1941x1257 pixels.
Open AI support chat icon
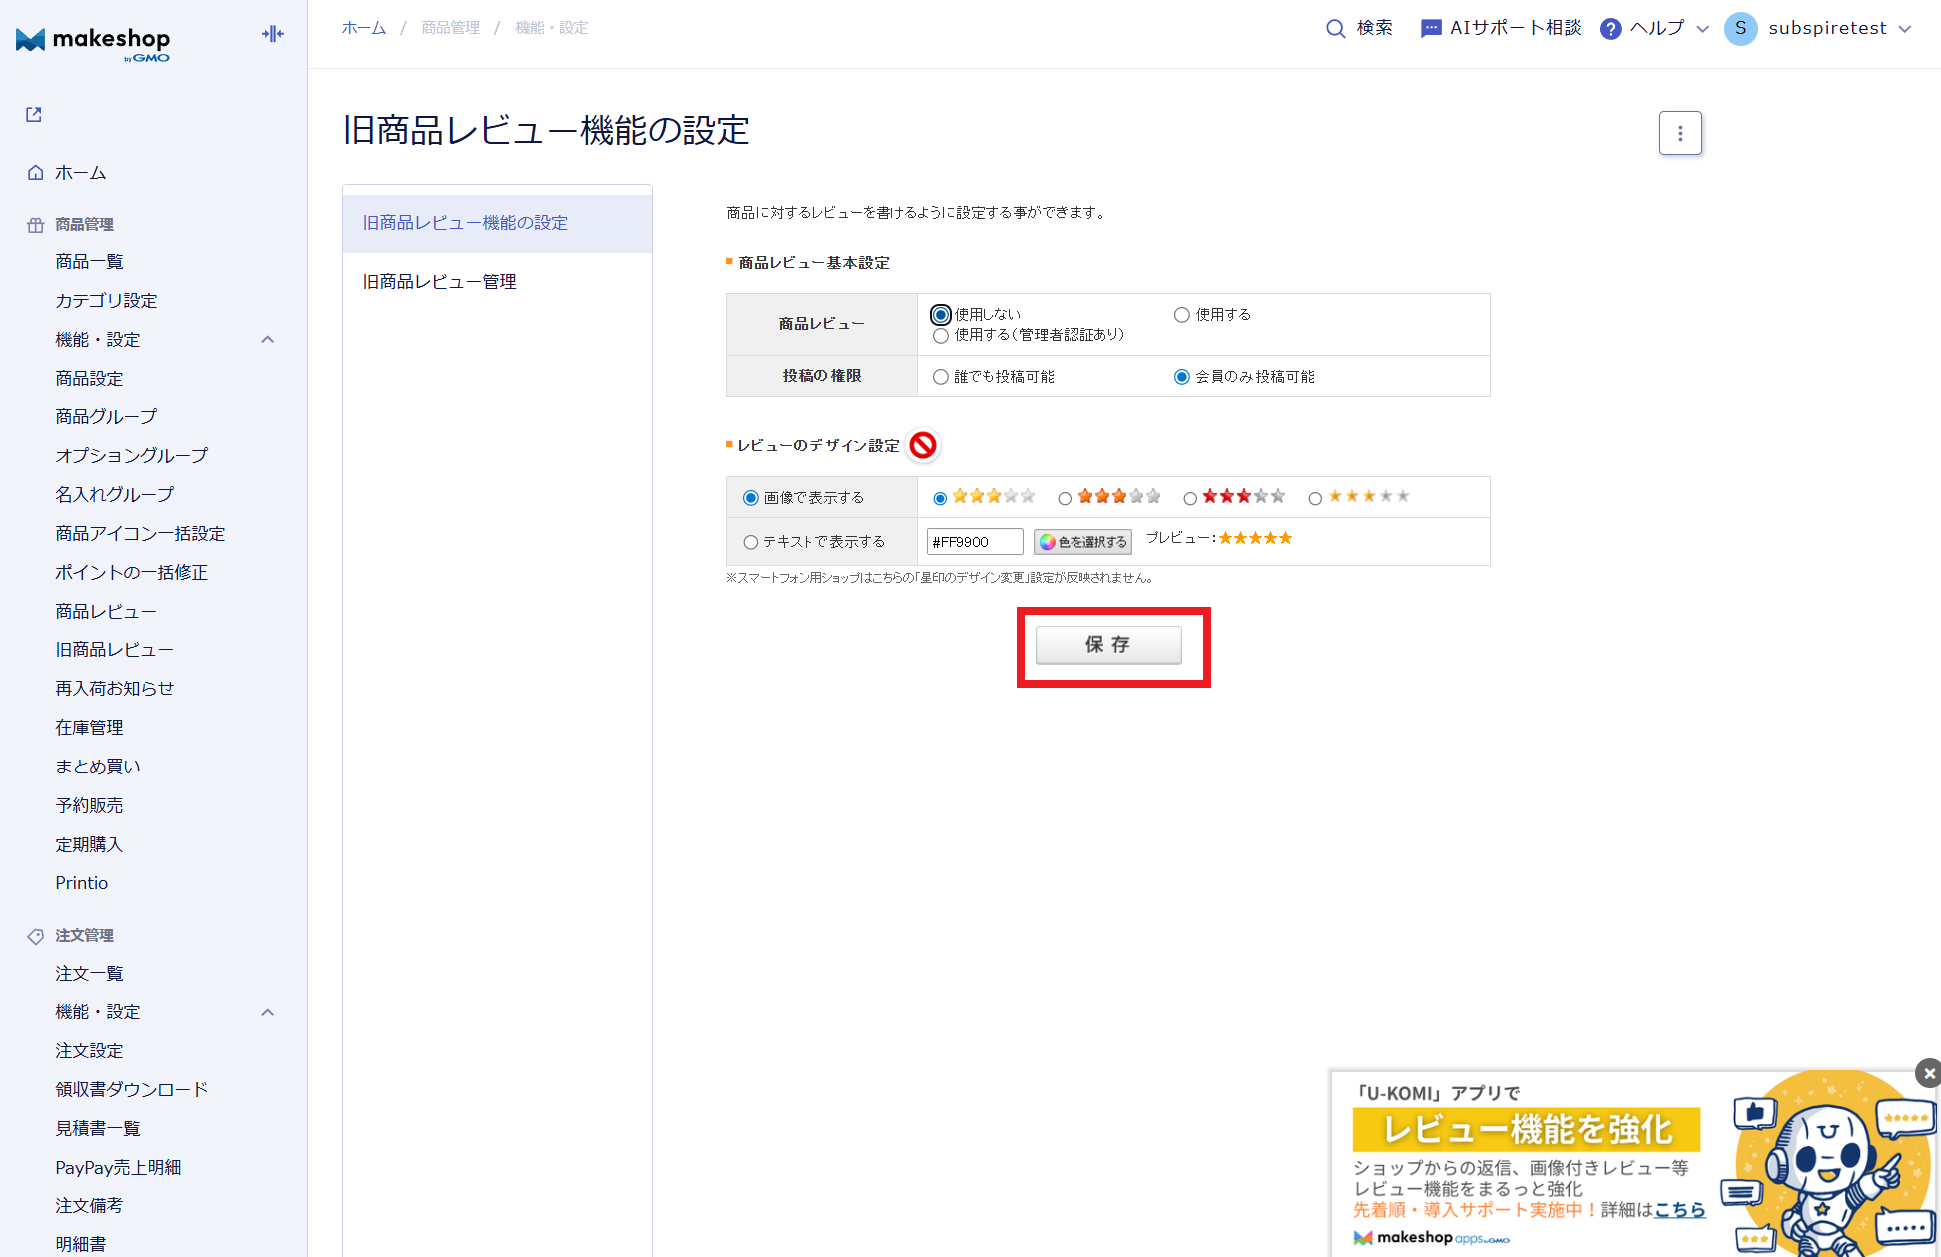pos(1431,29)
